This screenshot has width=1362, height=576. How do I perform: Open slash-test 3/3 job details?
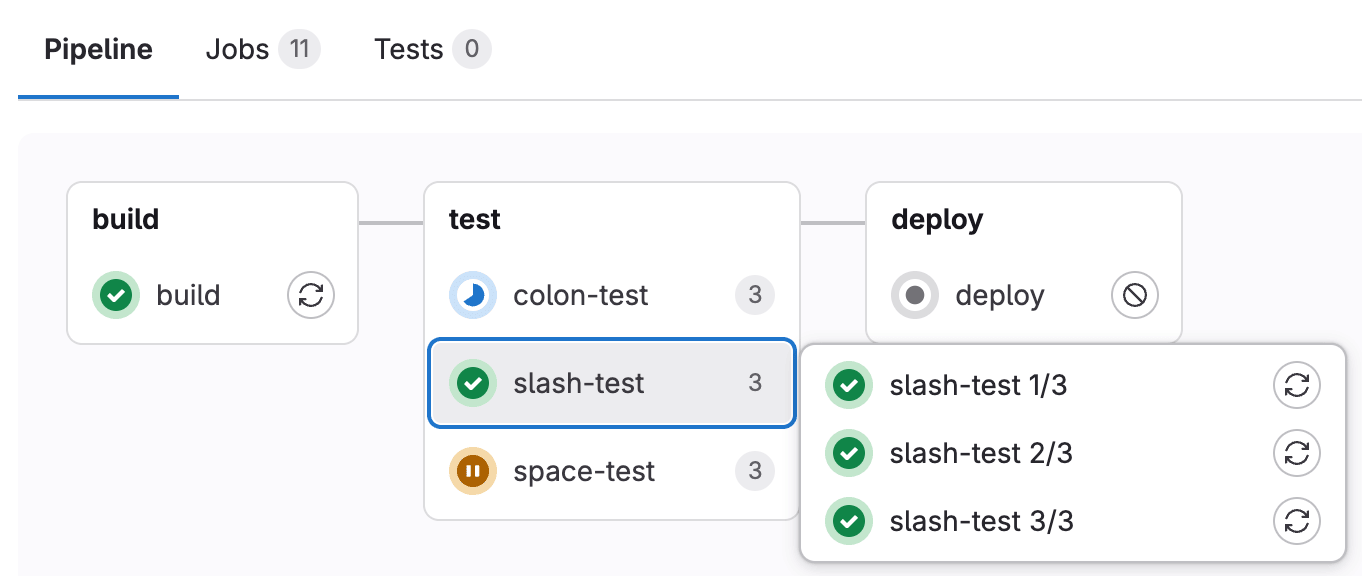click(x=981, y=521)
